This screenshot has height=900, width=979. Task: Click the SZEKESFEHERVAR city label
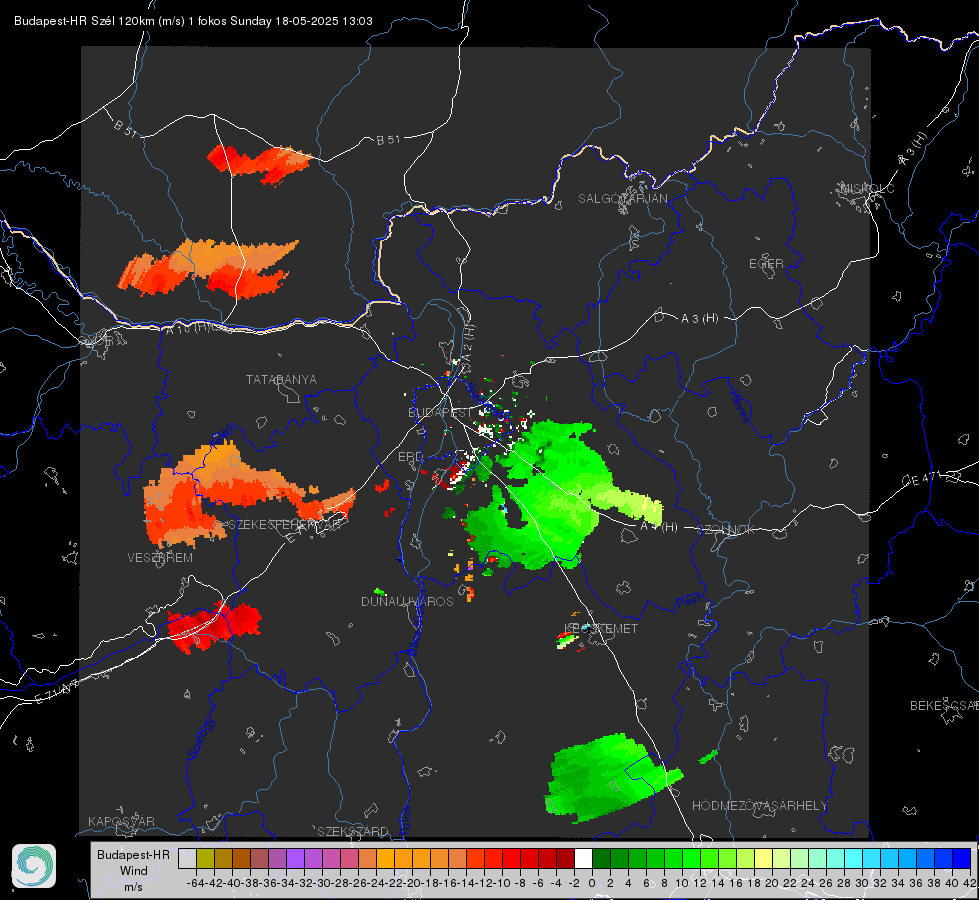click(x=283, y=525)
